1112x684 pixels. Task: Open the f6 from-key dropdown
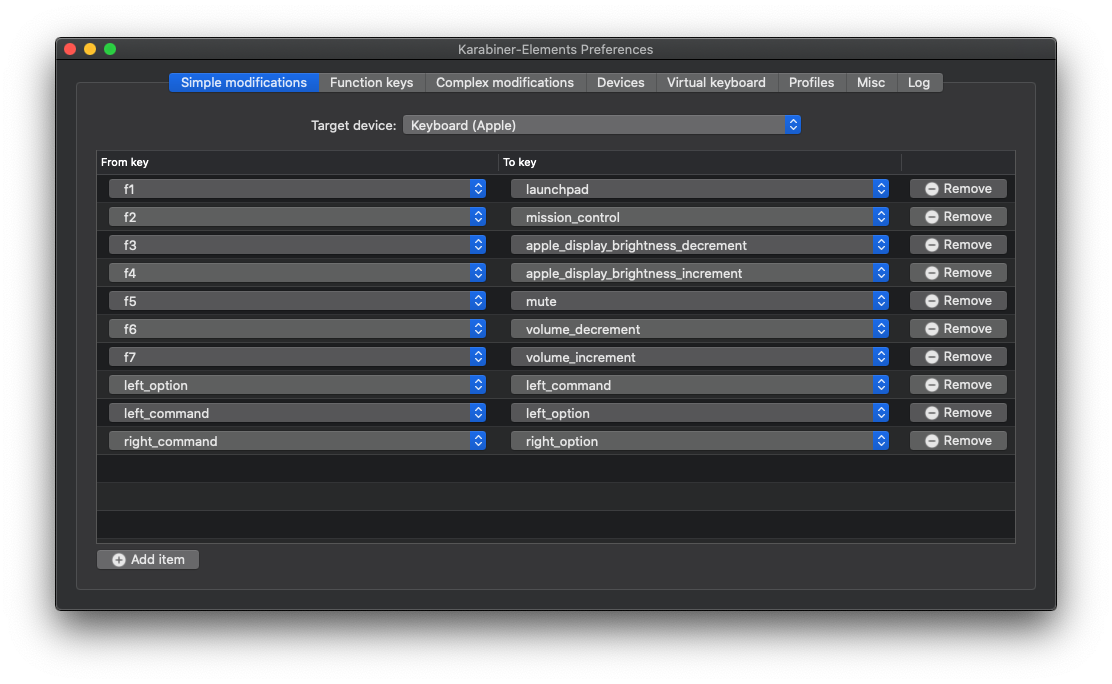(x=297, y=329)
